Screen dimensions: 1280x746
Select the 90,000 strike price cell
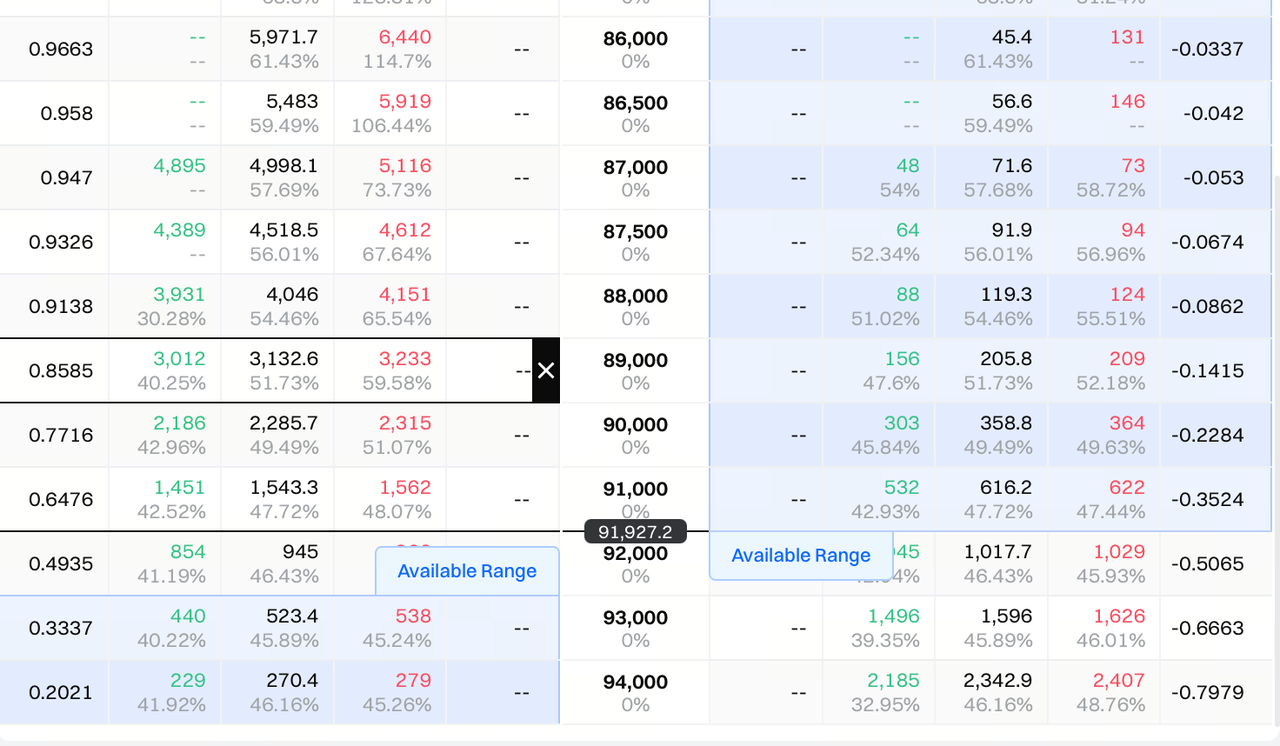pyautogui.click(x=635, y=425)
